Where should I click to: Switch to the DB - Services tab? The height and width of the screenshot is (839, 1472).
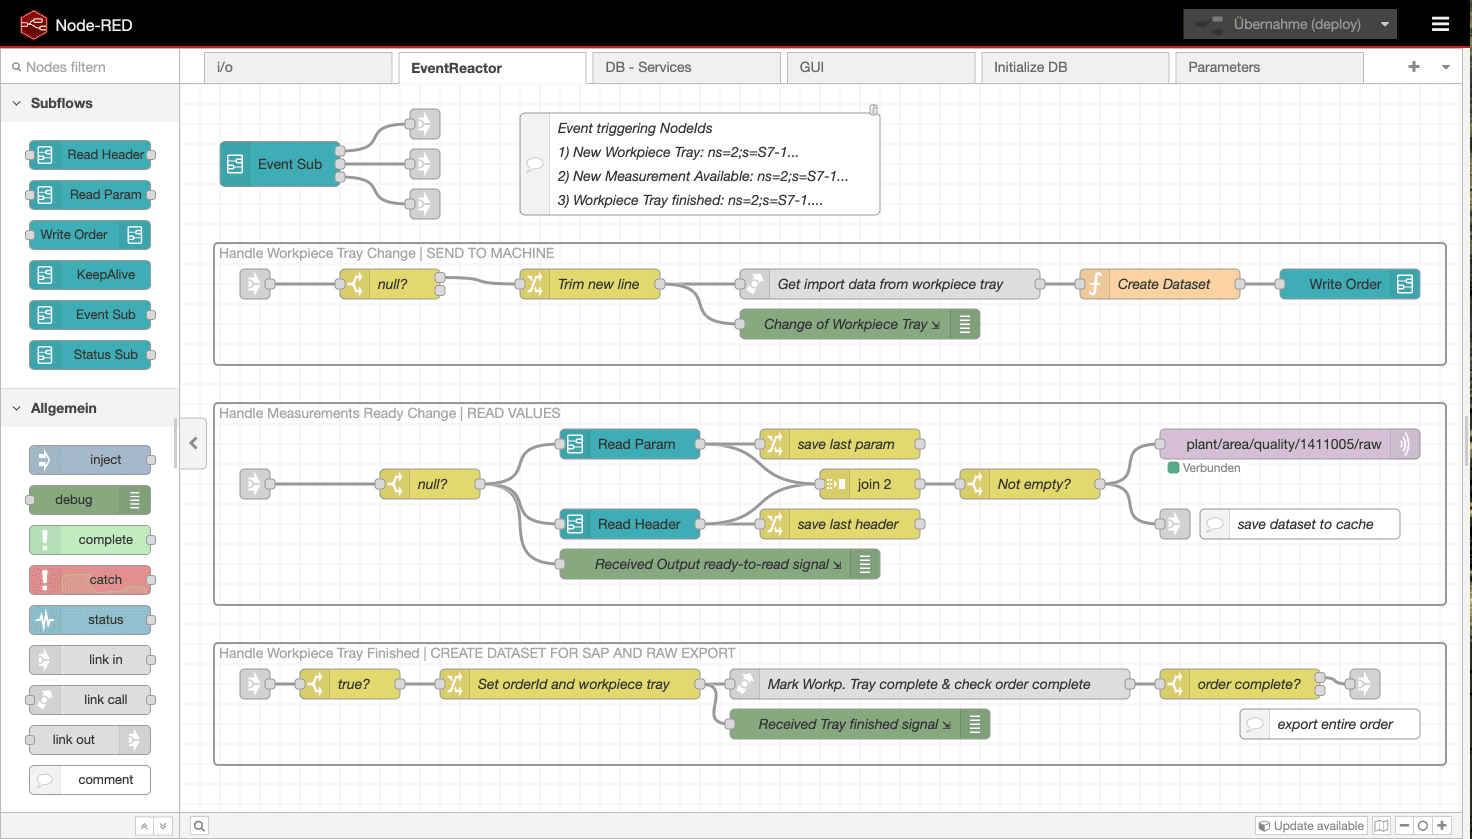[x=686, y=66]
